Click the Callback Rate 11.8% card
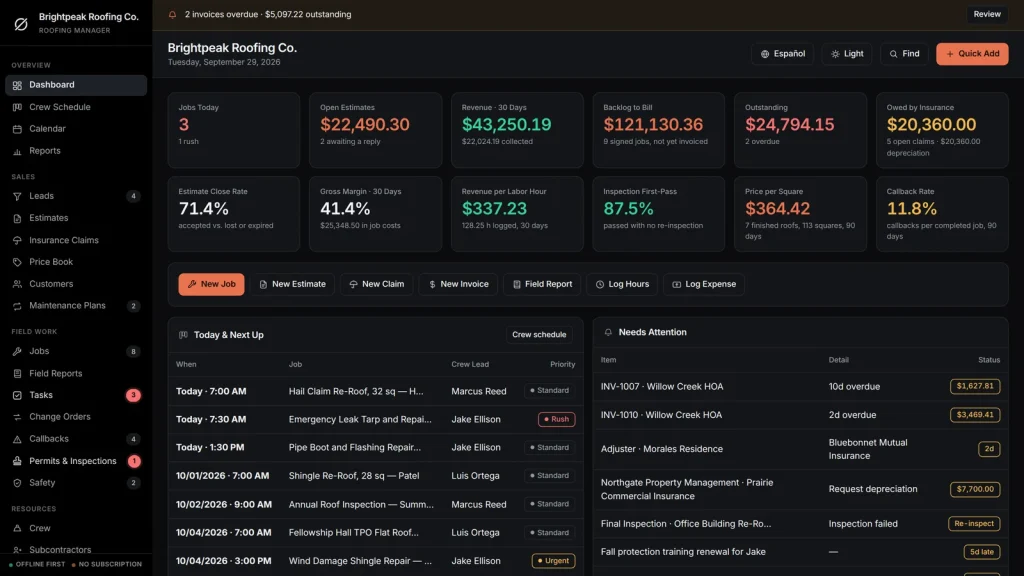This screenshot has width=1024, height=576. point(942,214)
